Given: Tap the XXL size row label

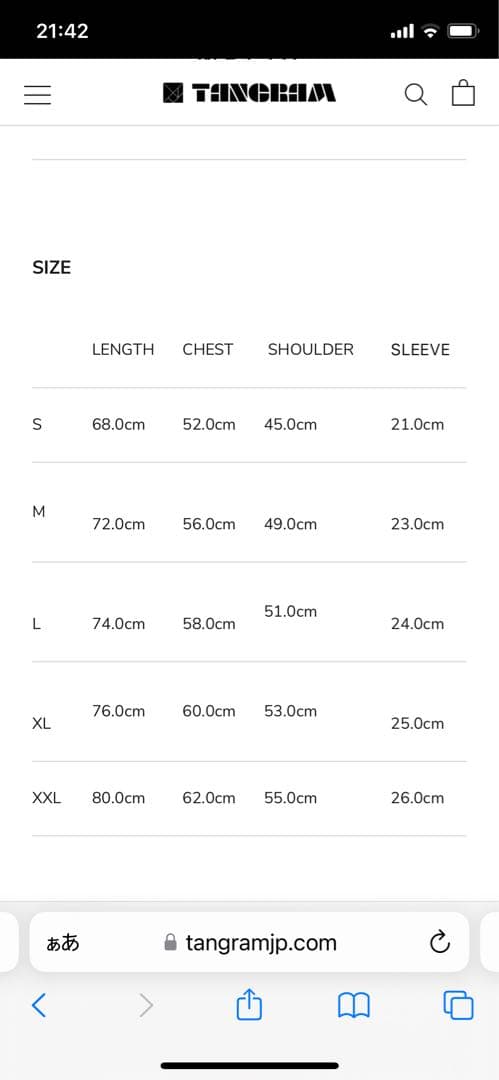Looking at the screenshot, I should [x=47, y=798].
